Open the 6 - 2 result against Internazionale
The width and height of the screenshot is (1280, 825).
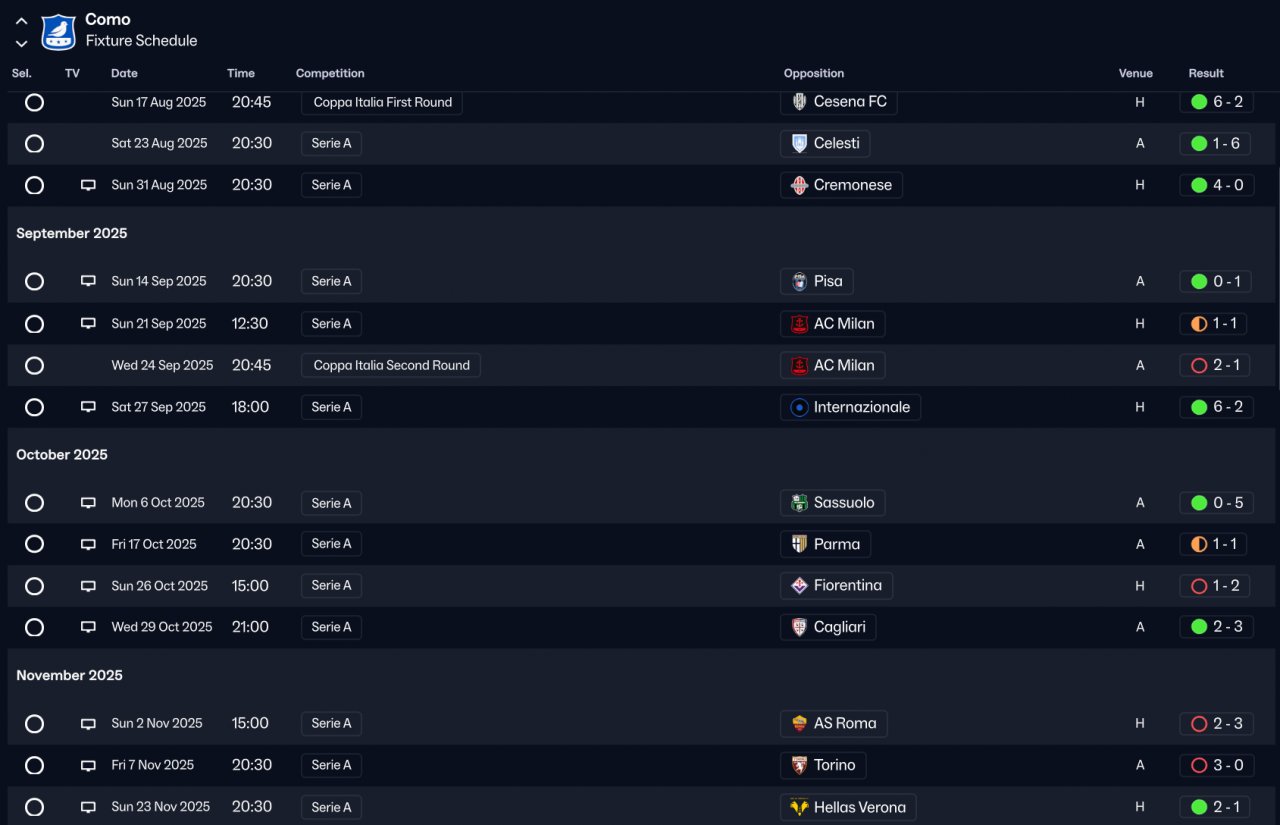pos(1216,407)
